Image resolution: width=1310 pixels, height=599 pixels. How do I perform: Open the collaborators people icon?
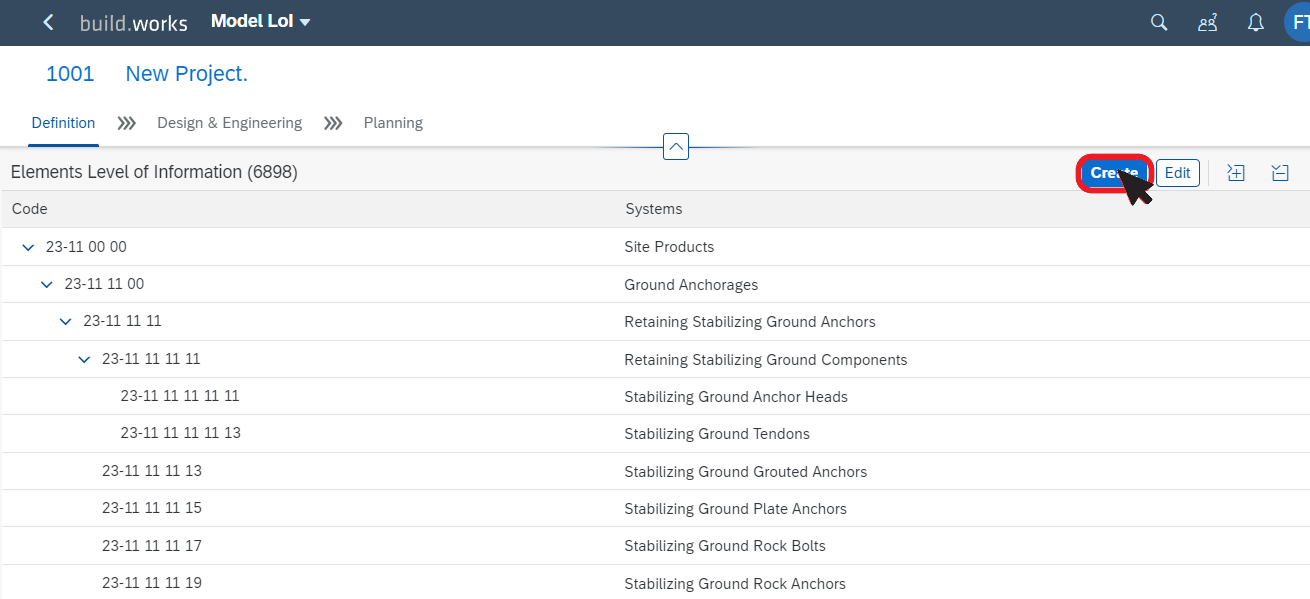tap(1207, 22)
